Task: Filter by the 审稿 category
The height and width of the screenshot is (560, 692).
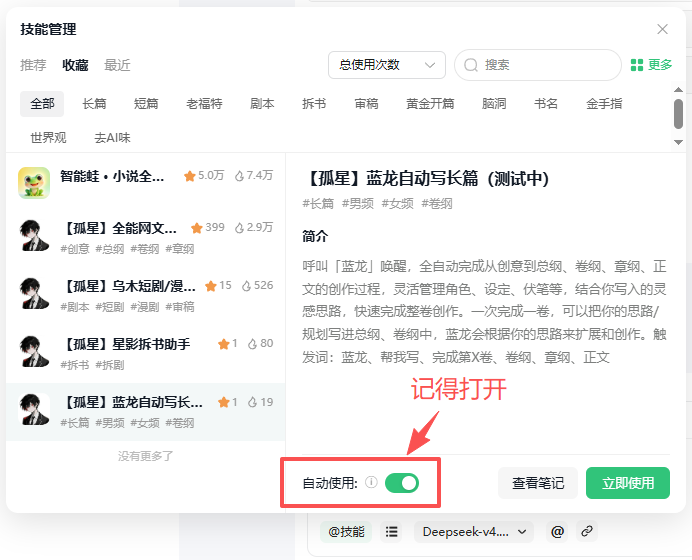Action: coord(366,104)
